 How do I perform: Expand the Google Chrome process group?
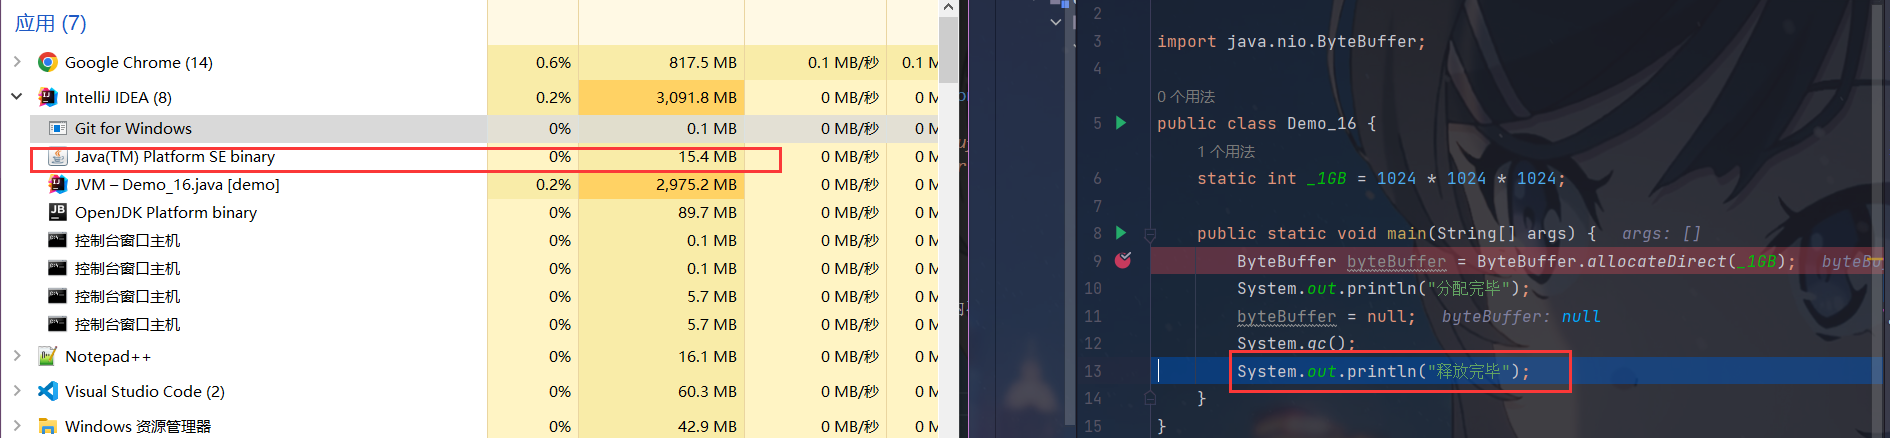(x=17, y=62)
